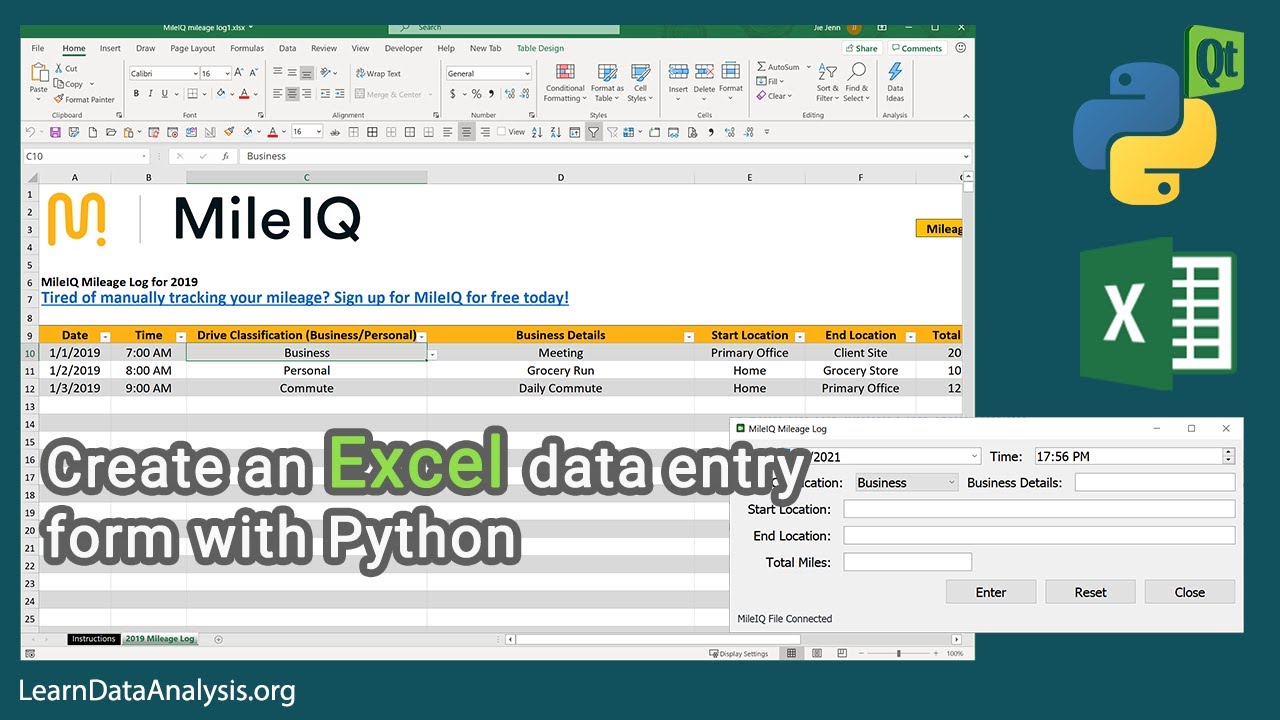The height and width of the screenshot is (720, 1280).
Task: Click the End Location input field
Action: [x=1039, y=535]
